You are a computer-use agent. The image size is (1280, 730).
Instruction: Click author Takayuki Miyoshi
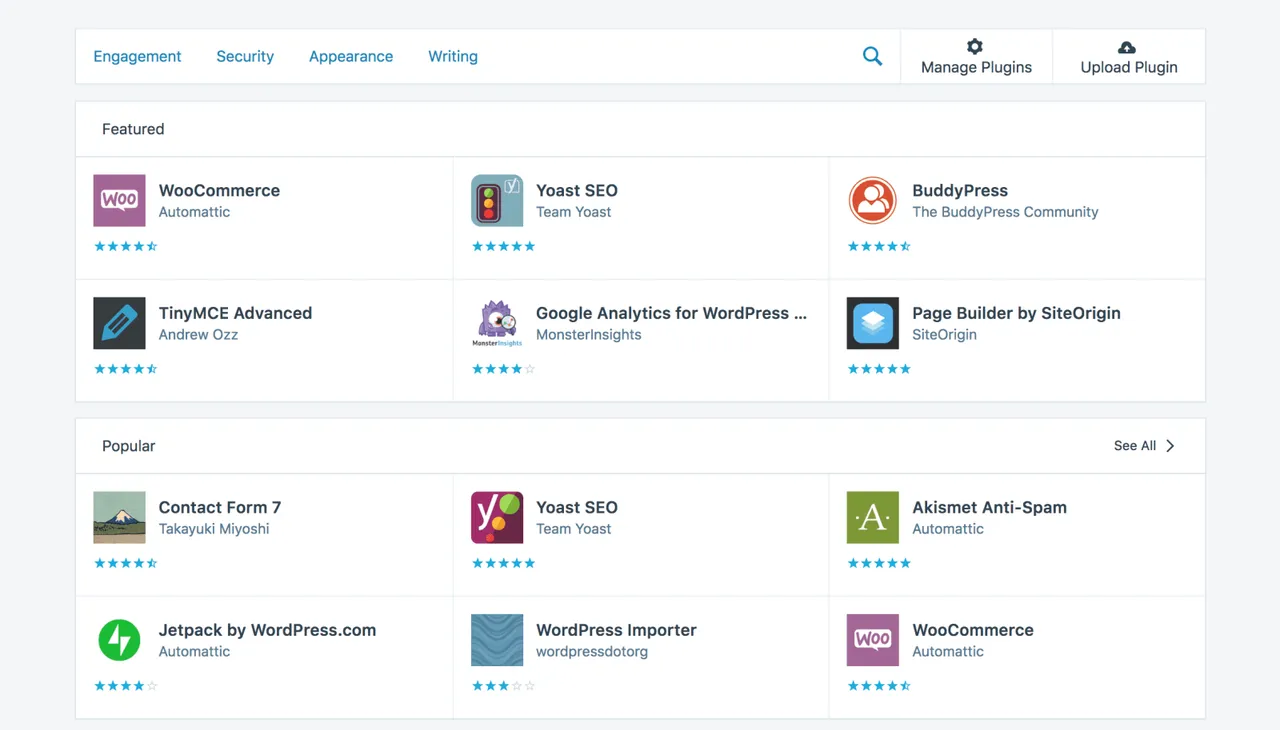(x=214, y=529)
